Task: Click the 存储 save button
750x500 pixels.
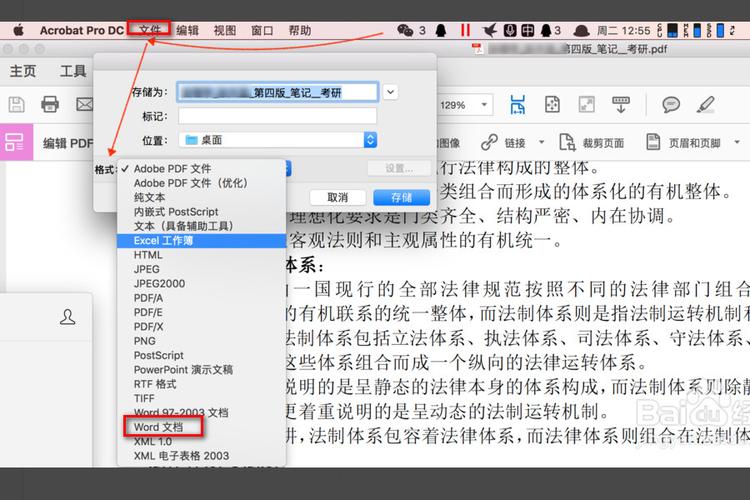Action: click(401, 197)
